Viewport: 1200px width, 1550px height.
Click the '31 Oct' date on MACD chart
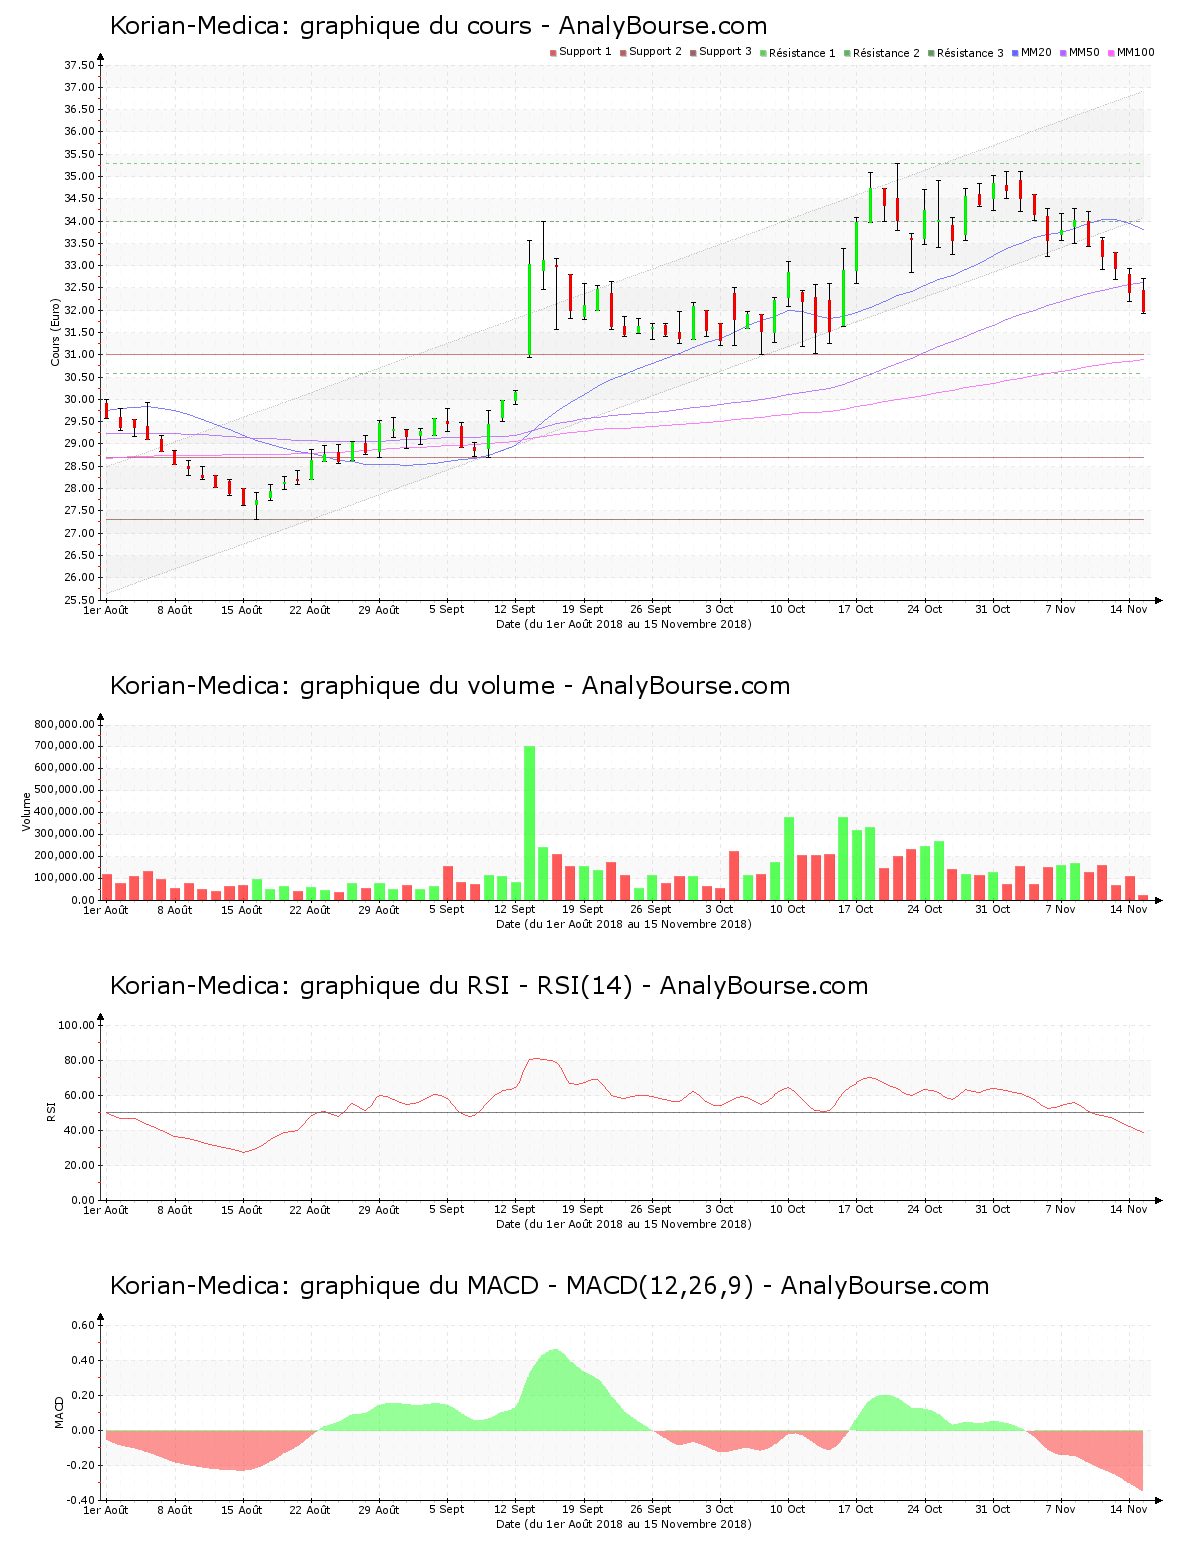click(x=992, y=1510)
